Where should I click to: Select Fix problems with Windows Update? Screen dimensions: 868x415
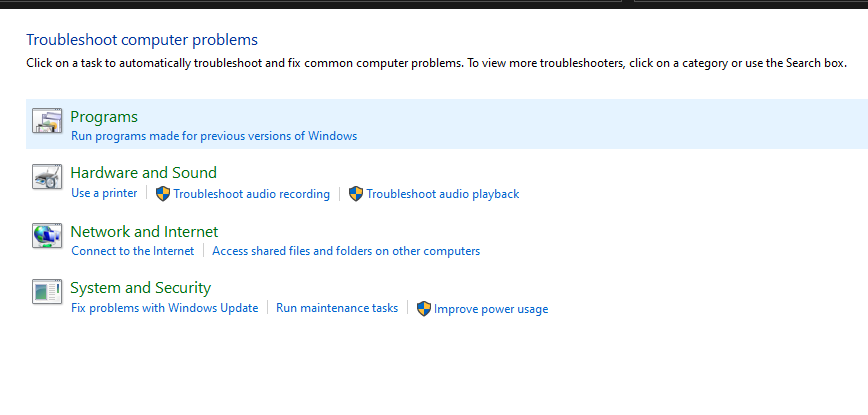(164, 309)
